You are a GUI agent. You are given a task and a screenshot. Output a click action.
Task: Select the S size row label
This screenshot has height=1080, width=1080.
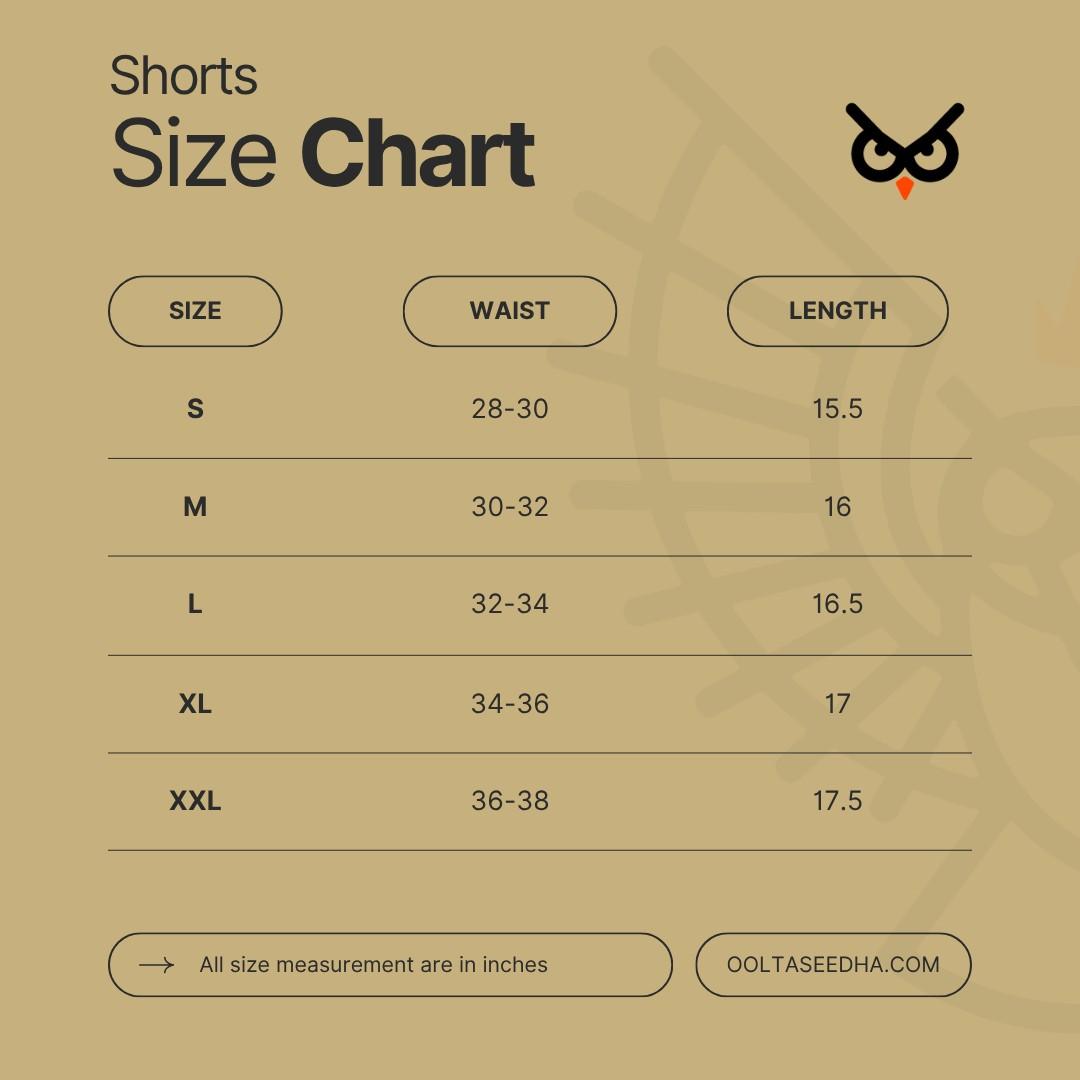[195, 408]
